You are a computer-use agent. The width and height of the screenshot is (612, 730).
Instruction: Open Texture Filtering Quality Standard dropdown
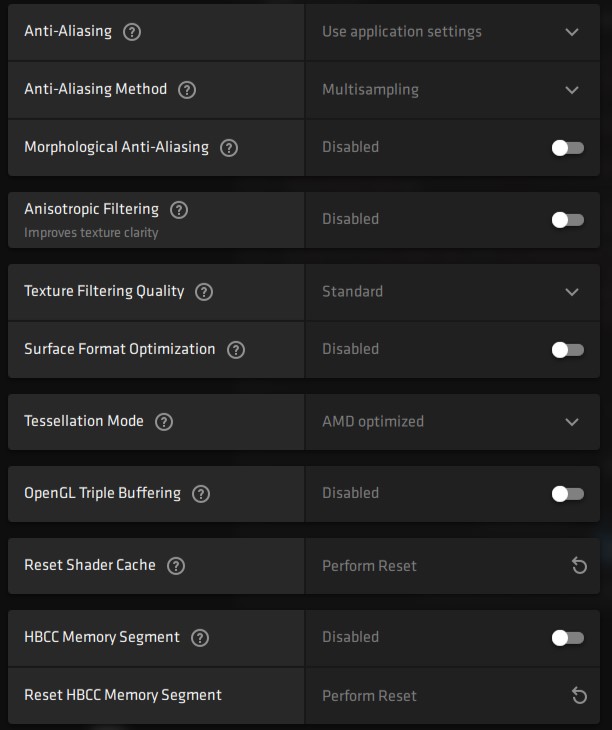pos(452,292)
